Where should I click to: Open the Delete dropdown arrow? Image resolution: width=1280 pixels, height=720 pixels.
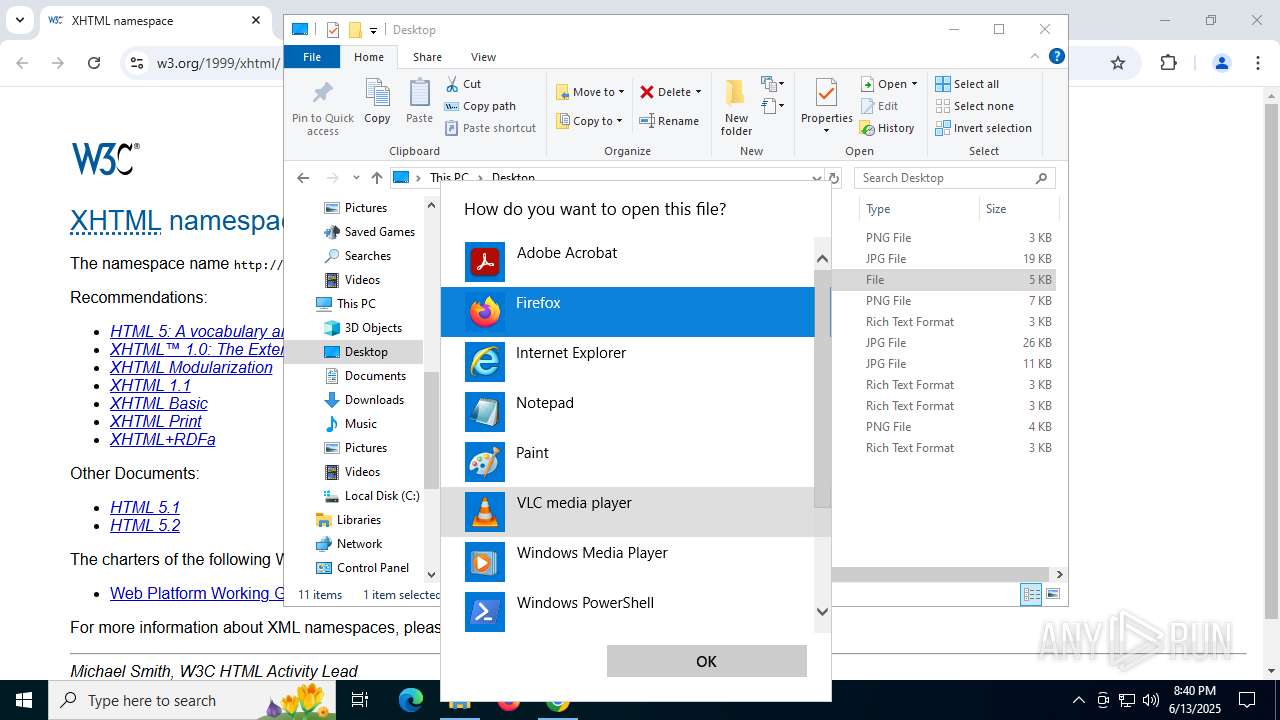click(x=698, y=92)
